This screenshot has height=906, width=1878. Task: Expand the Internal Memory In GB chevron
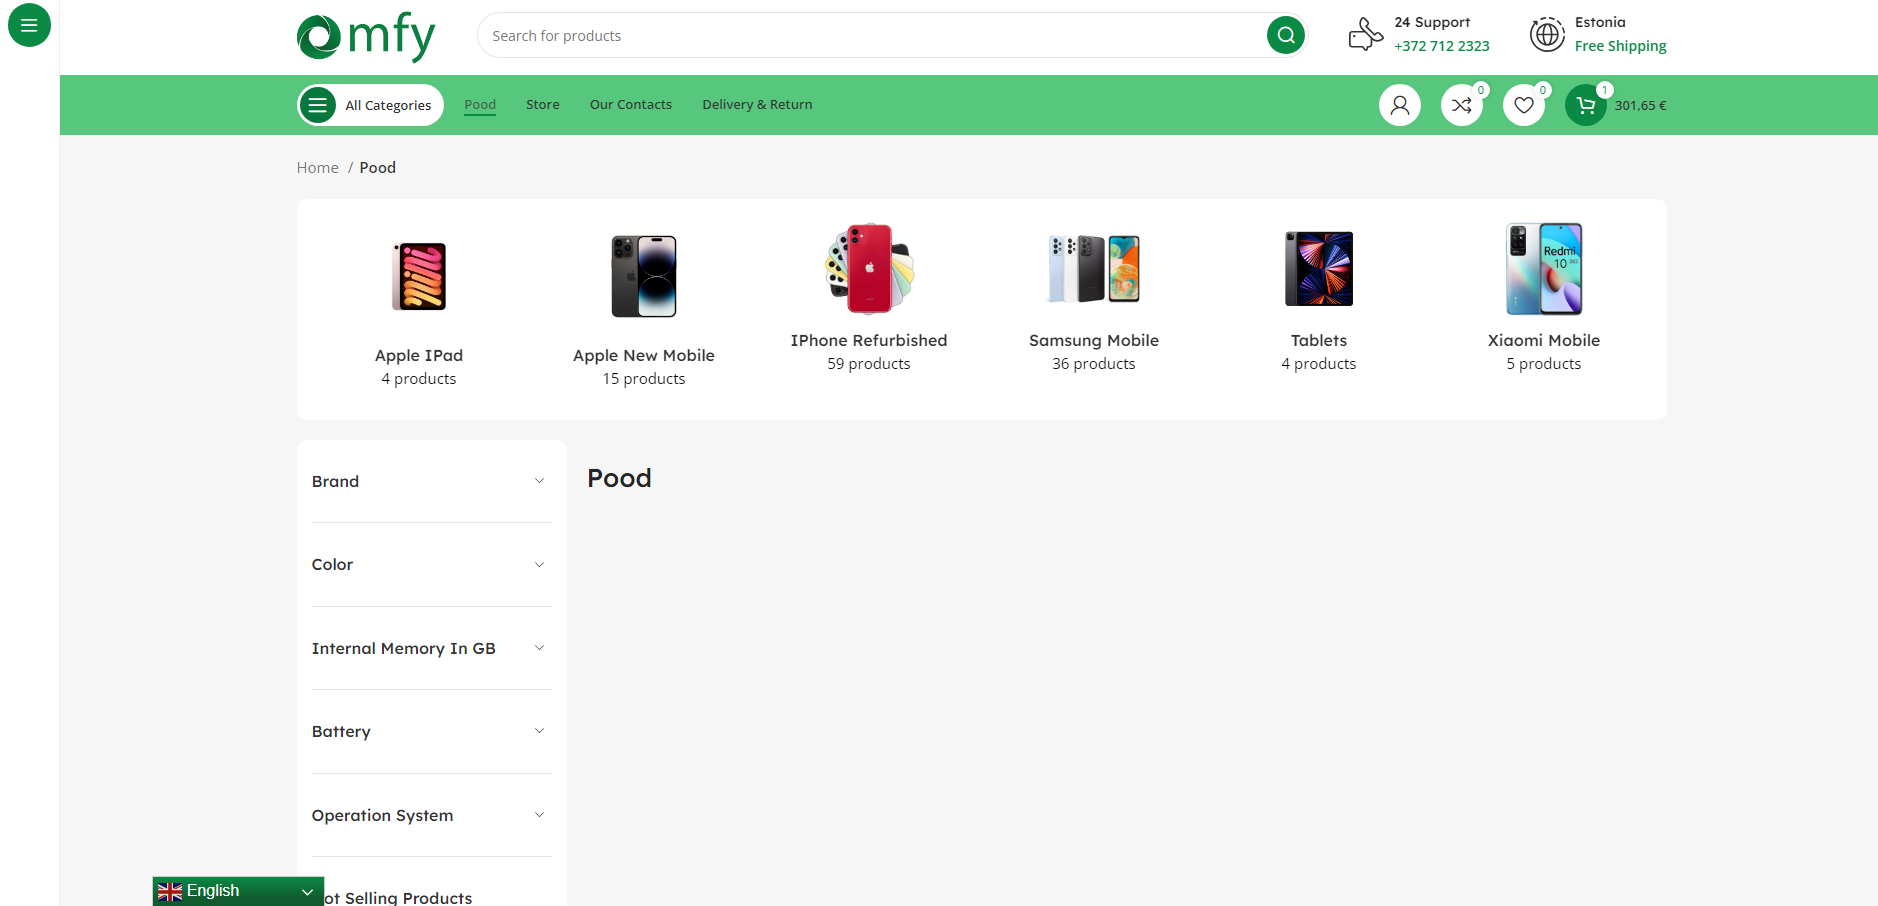point(539,648)
